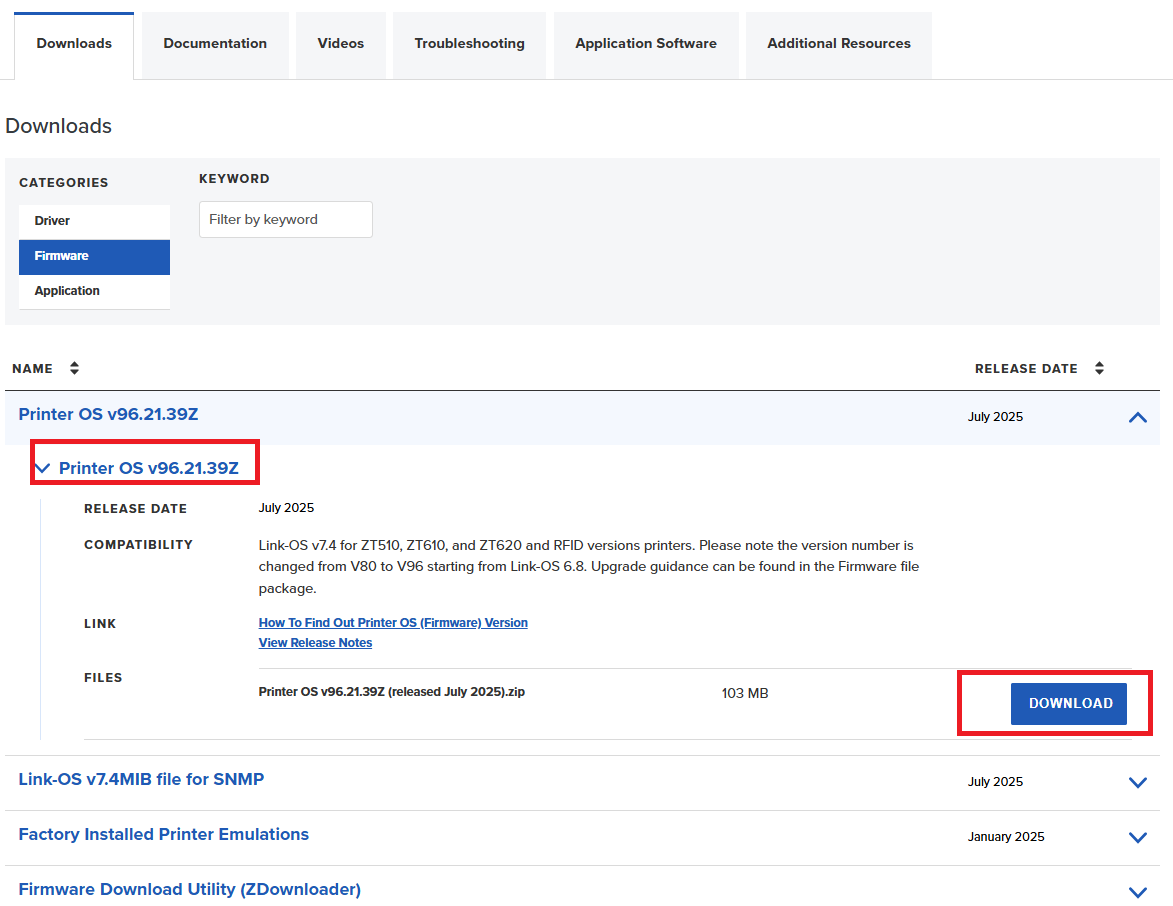Click the Filter by keyword field
Screen dimensions: 1173x906
pyautogui.click(x=286, y=220)
